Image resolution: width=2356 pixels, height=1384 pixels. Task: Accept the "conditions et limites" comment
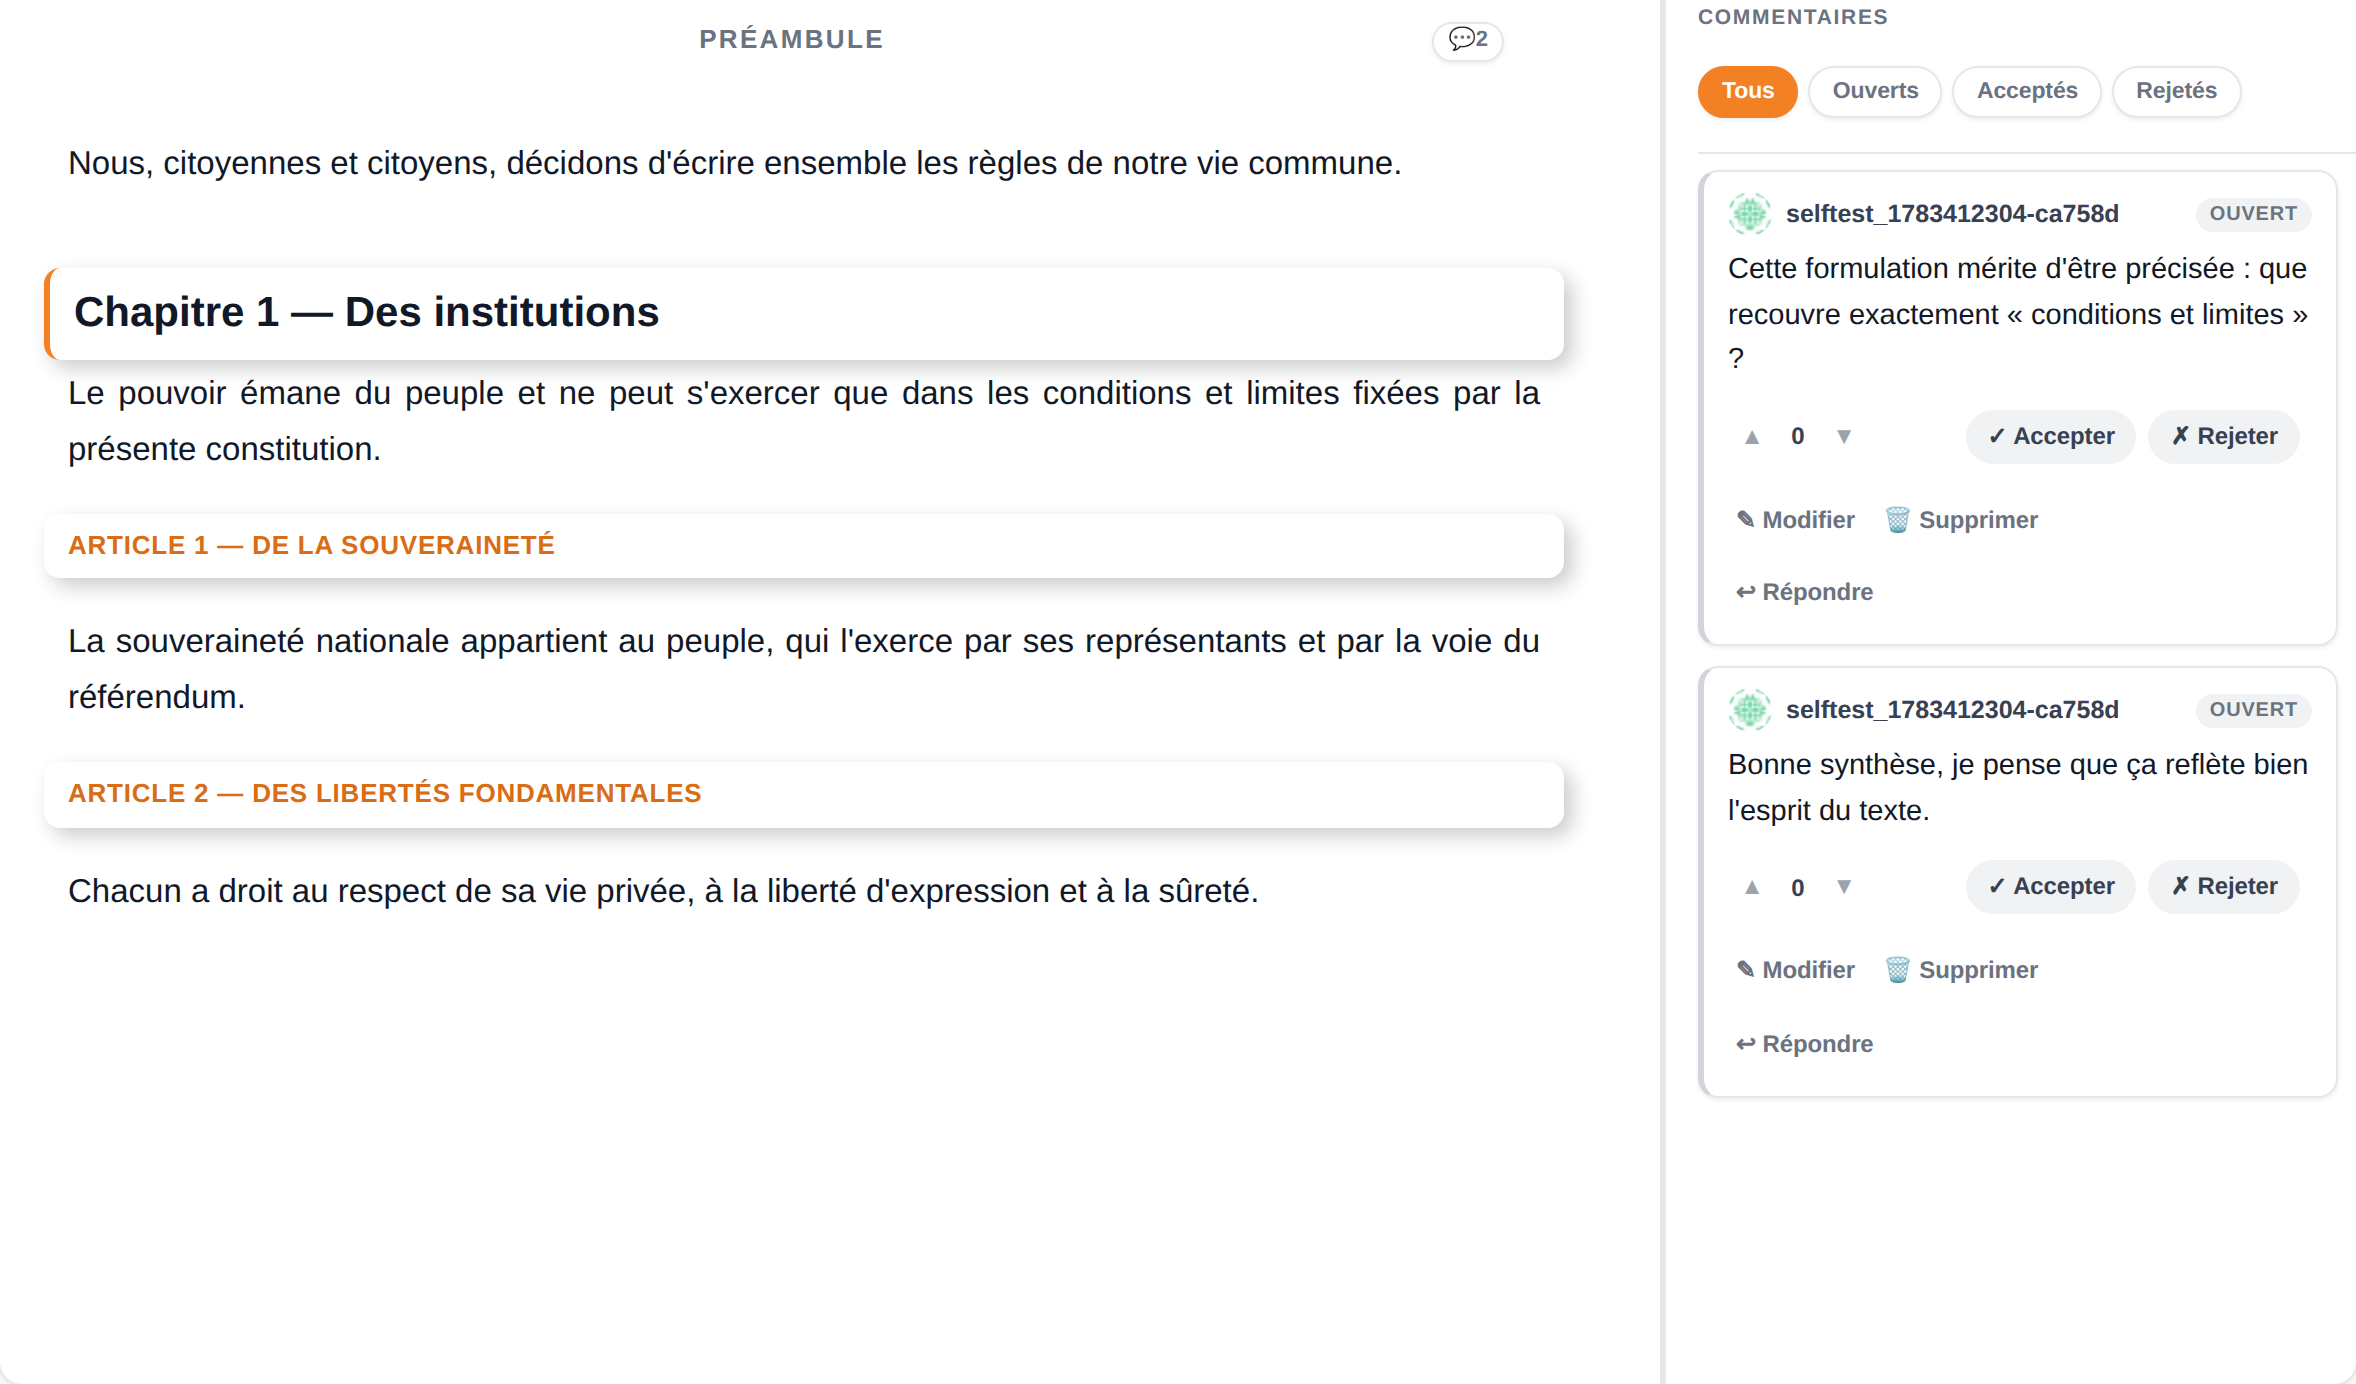point(2051,437)
